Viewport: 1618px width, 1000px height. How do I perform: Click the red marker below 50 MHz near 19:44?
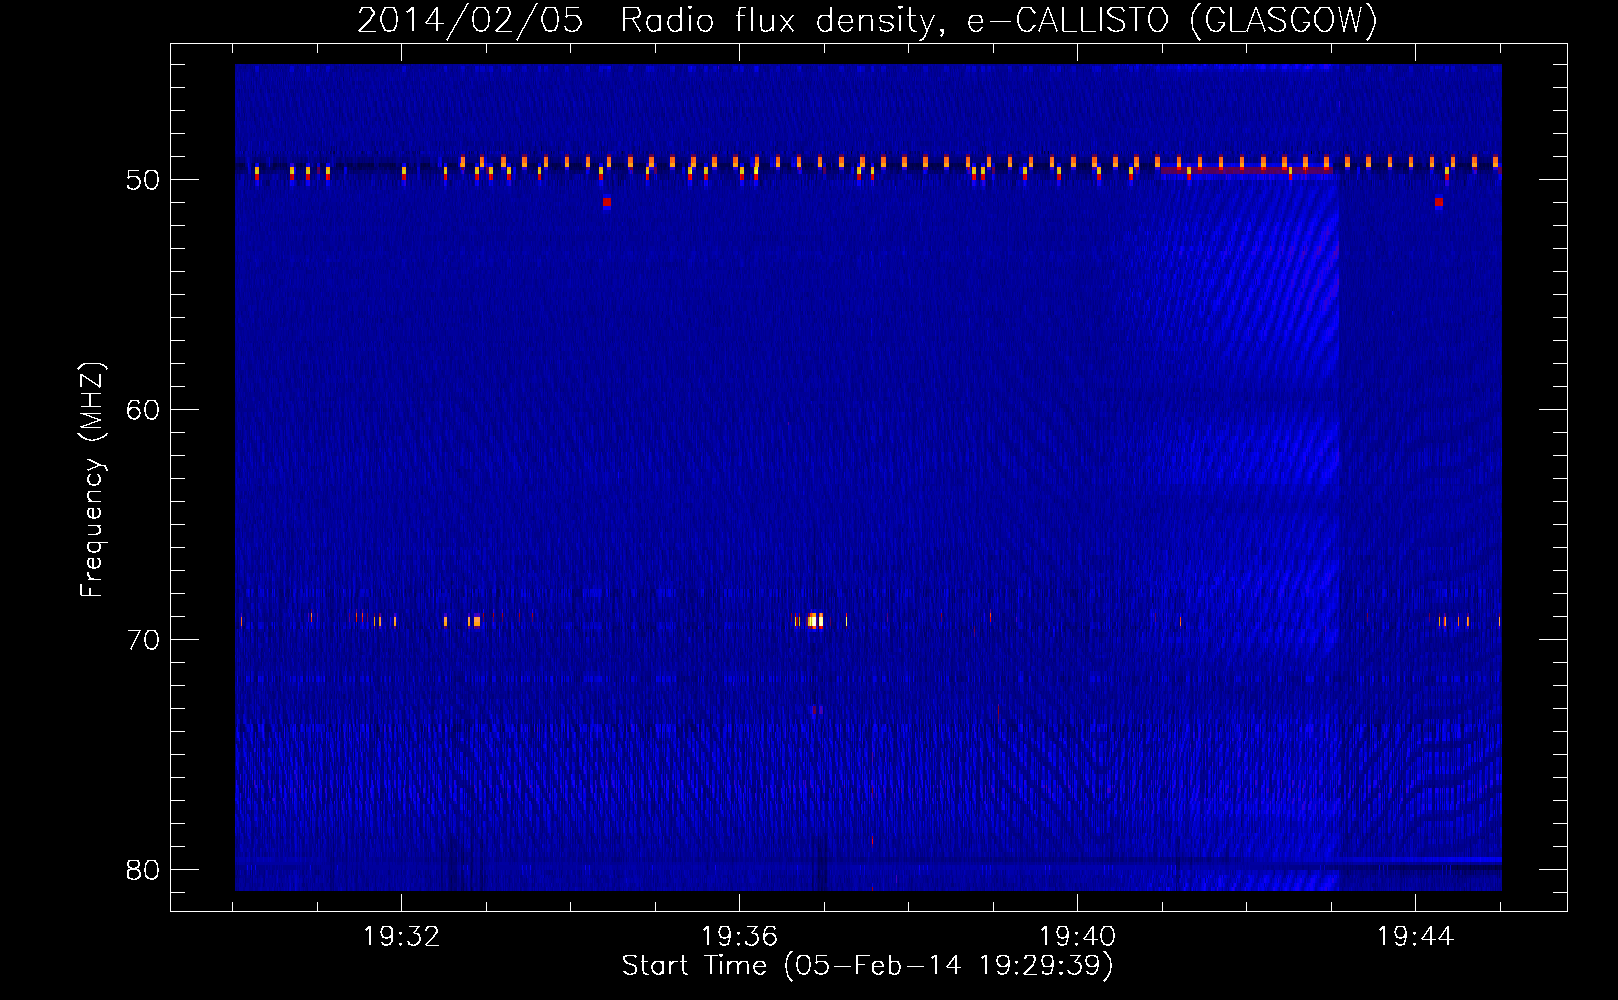point(1439,202)
